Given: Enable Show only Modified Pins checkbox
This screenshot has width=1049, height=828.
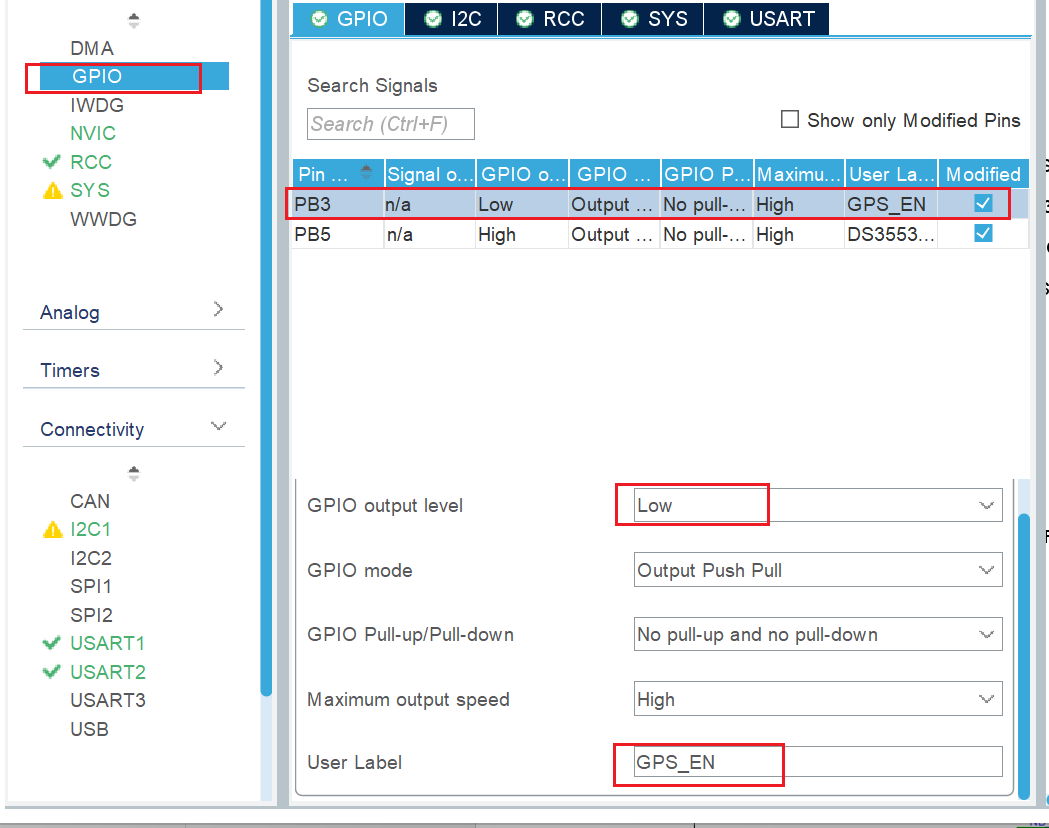Looking at the screenshot, I should point(790,120).
